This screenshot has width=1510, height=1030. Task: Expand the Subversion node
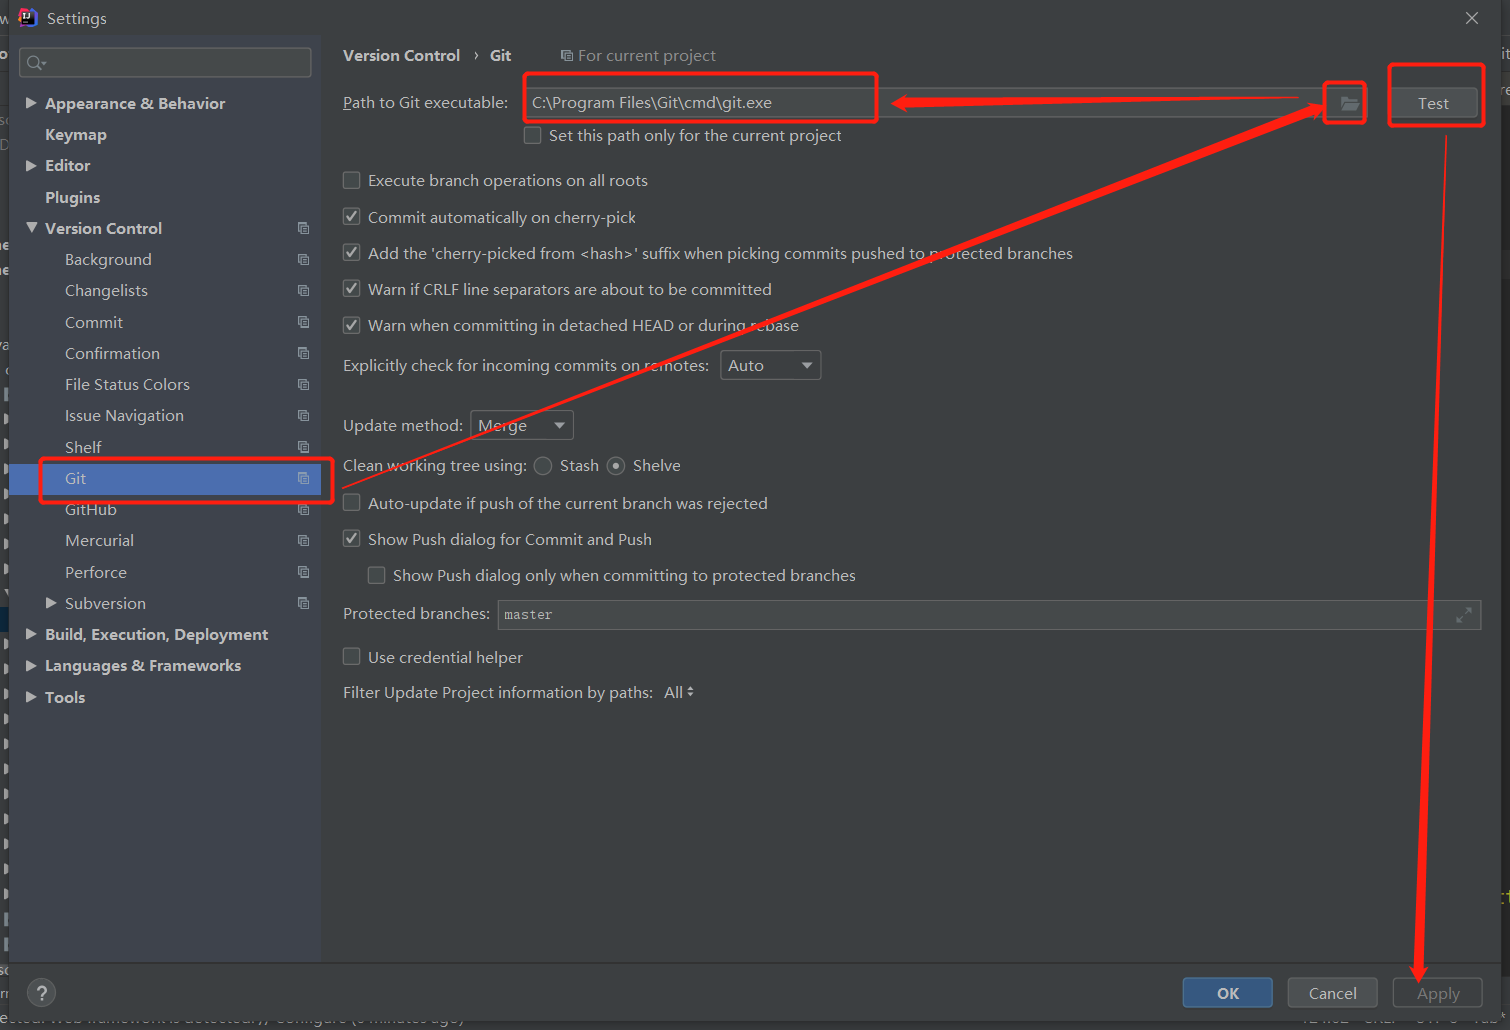51,603
